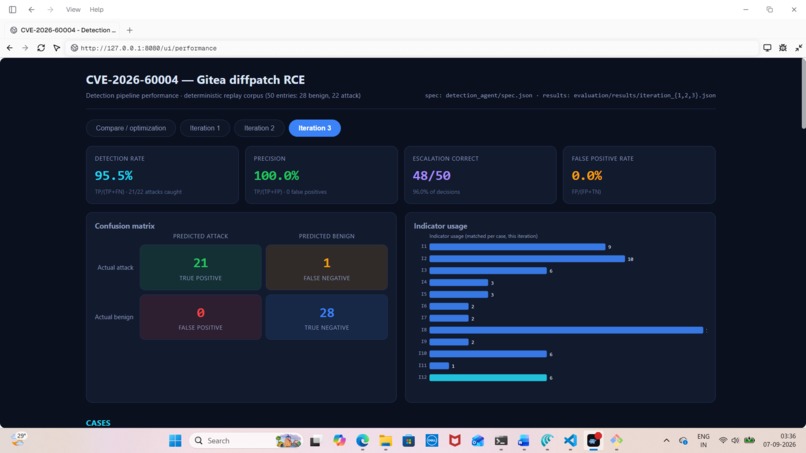Open Microsoft Edge from the taskbar
Screen dimensions: 806x453
point(362,441)
